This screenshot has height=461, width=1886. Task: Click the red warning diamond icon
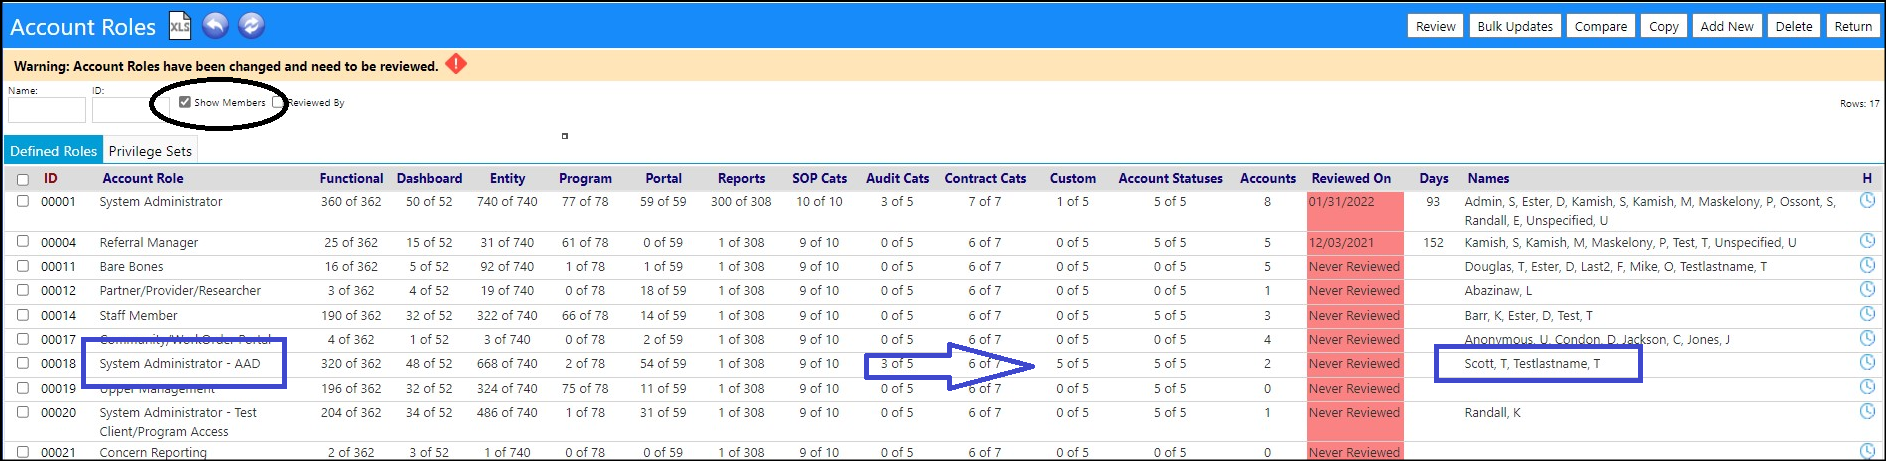(x=456, y=64)
